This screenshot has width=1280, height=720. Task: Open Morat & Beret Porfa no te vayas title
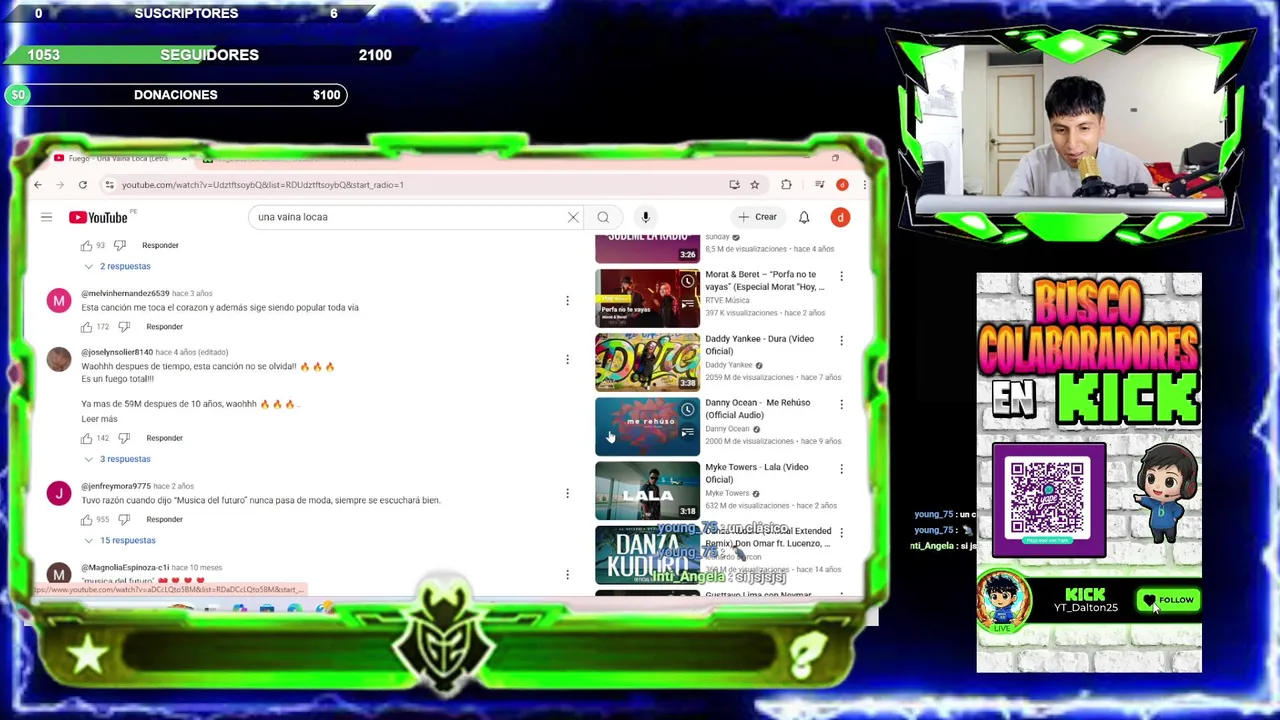pyautogui.click(x=765, y=280)
